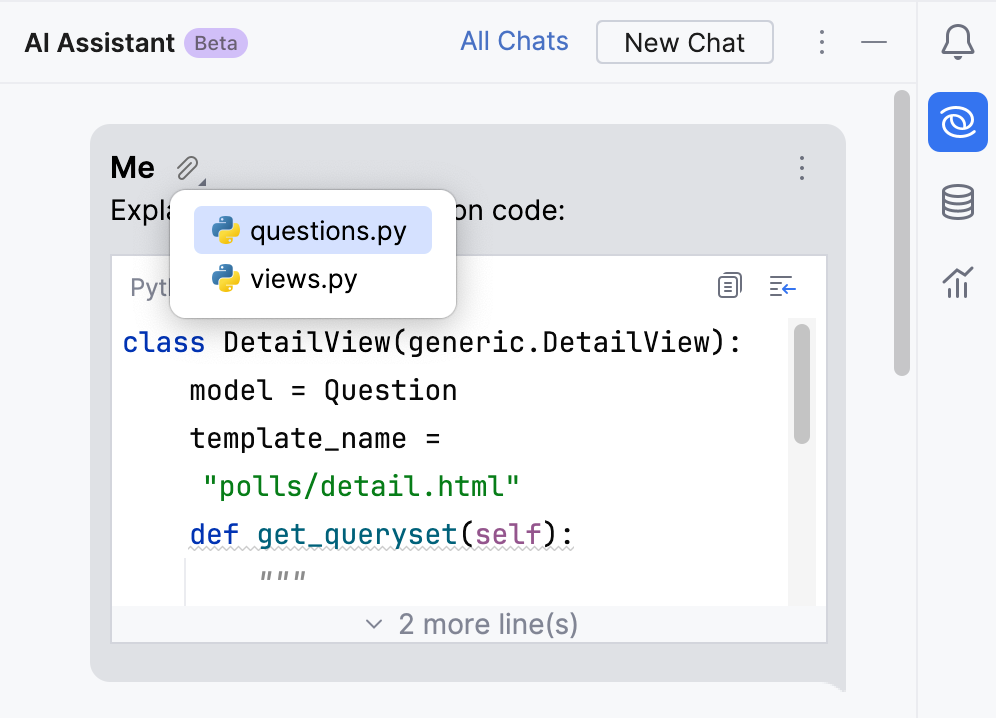Copy the code snippet to clipboard

pos(730,286)
